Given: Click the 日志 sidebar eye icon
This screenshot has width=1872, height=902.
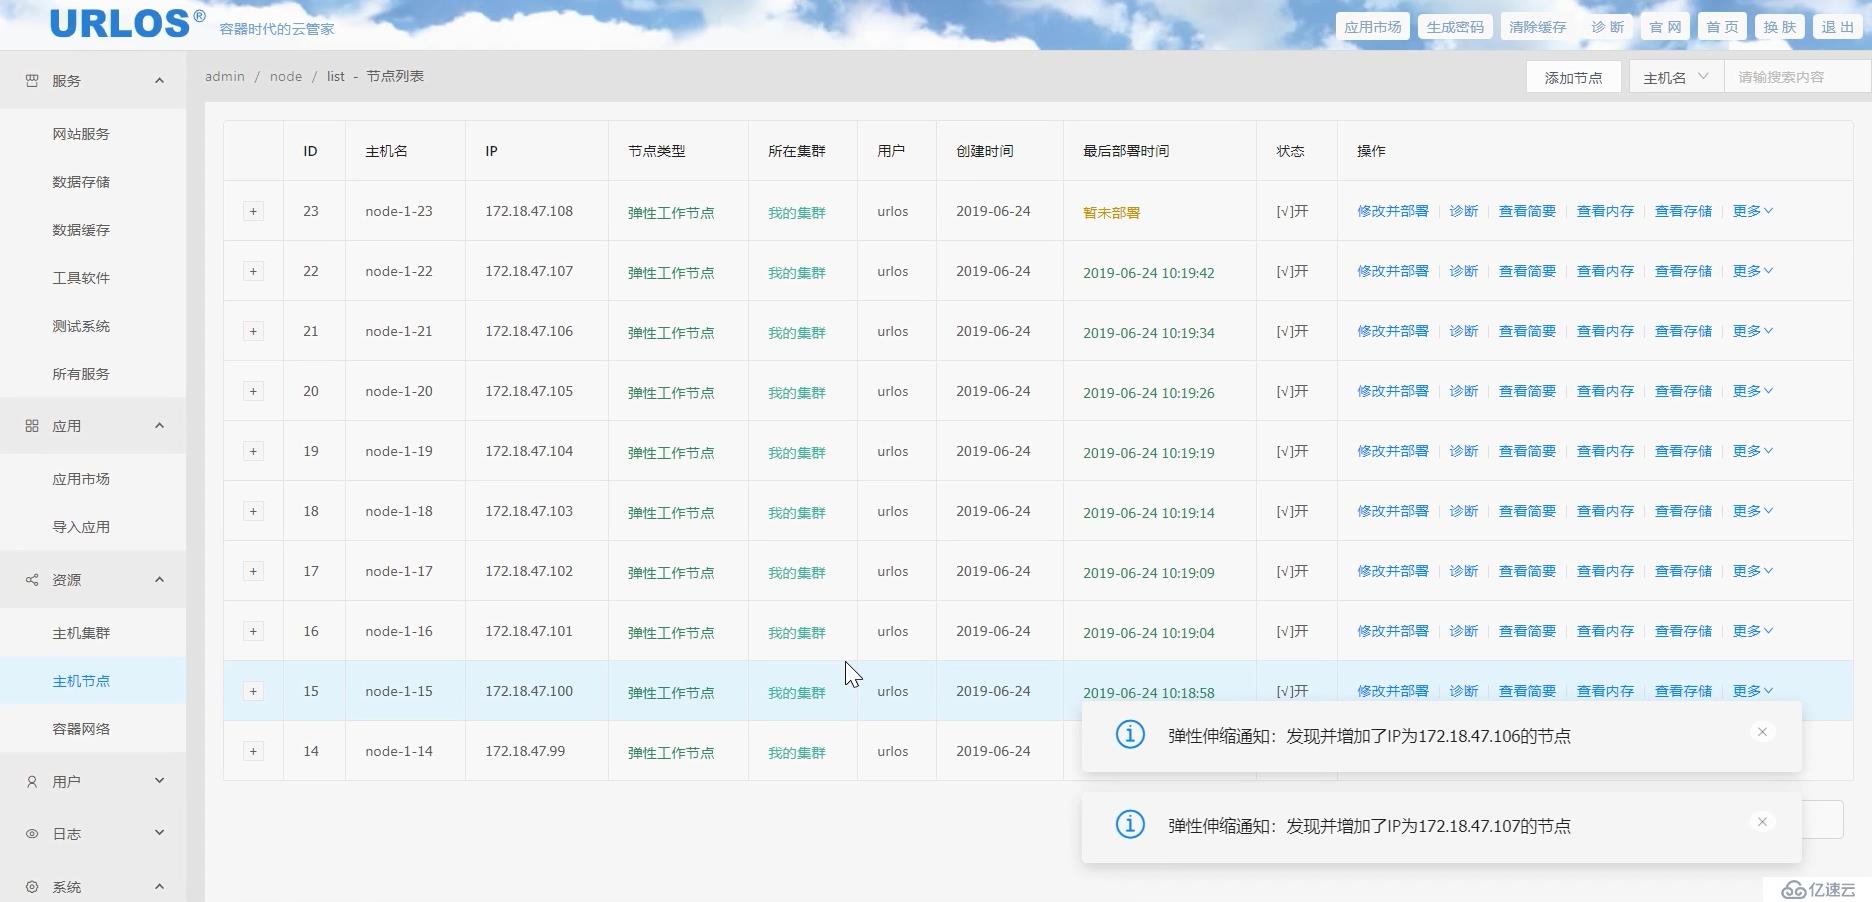Looking at the screenshot, I should tap(32, 834).
